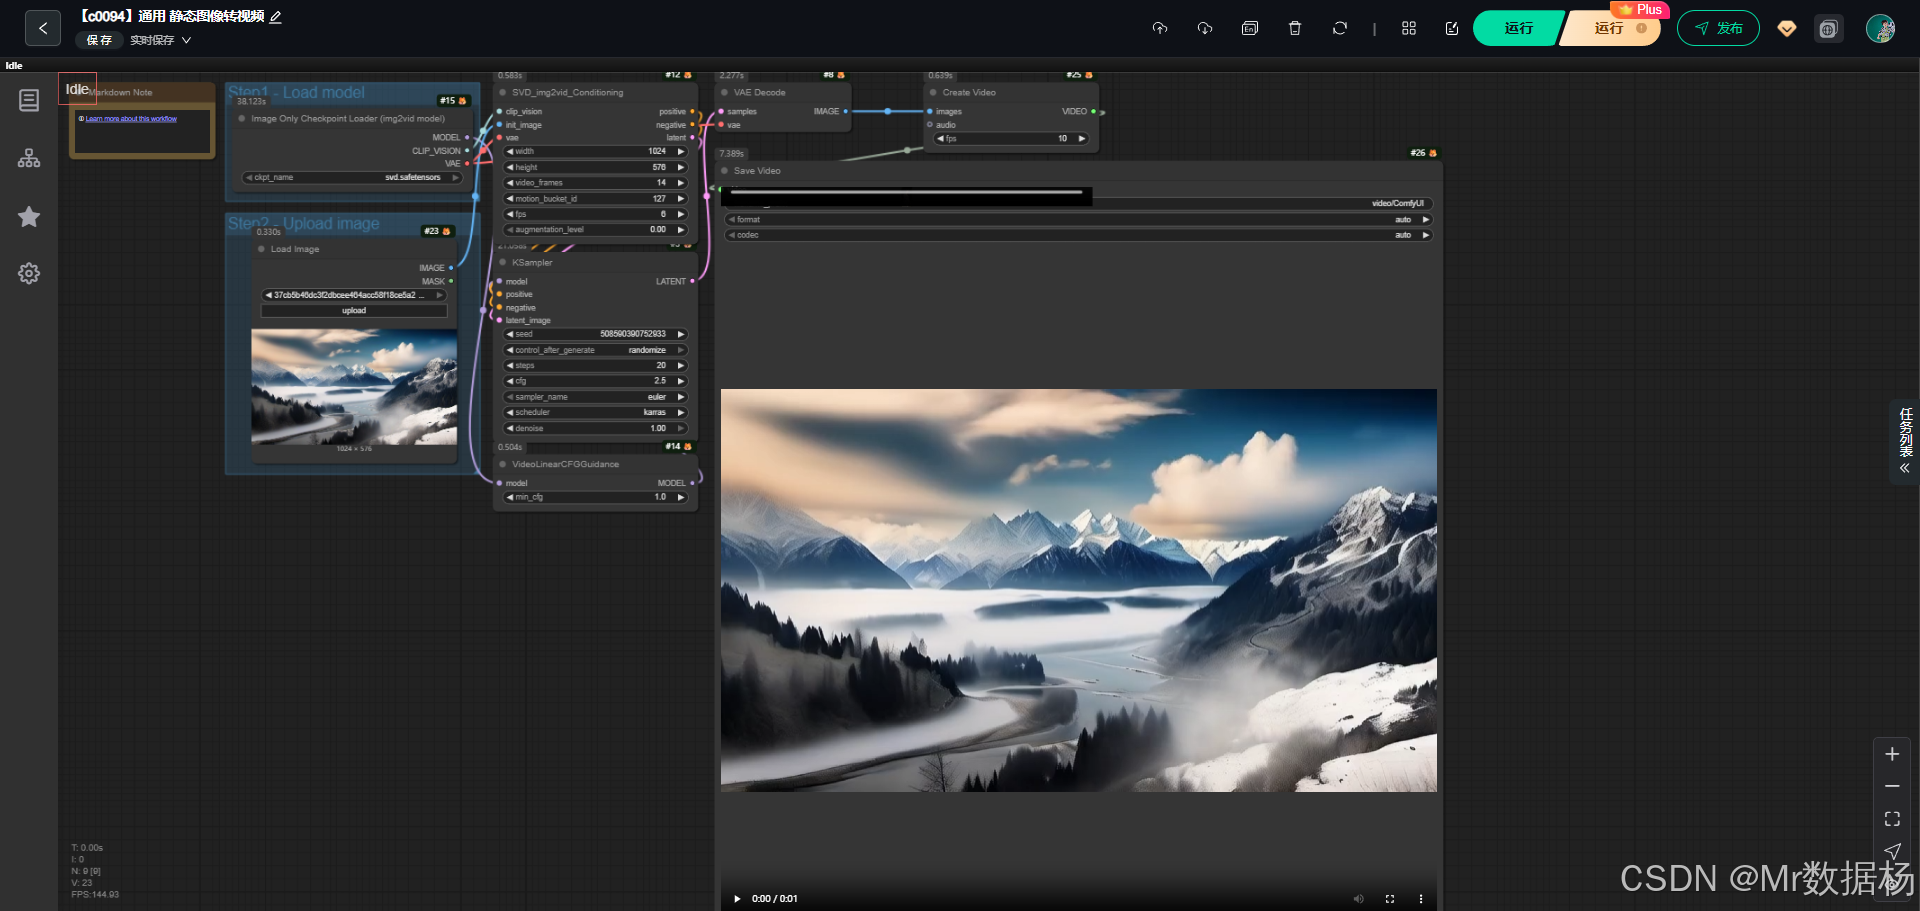The height and width of the screenshot is (911, 1920).
Task: Click the denoise 1.00 value field
Action: [596, 428]
